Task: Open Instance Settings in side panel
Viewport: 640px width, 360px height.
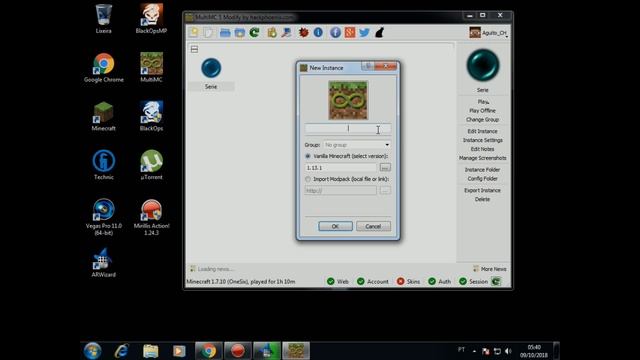Action: point(482,140)
